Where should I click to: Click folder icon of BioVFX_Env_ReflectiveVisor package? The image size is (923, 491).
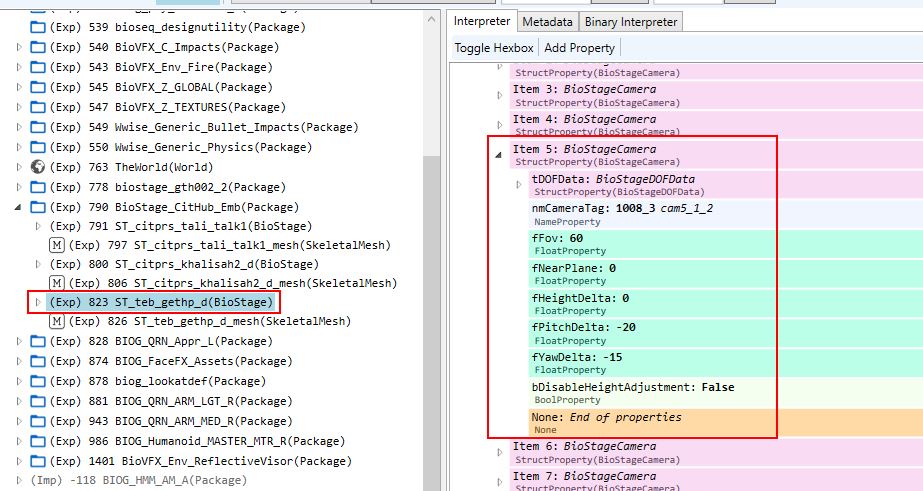pos(38,462)
